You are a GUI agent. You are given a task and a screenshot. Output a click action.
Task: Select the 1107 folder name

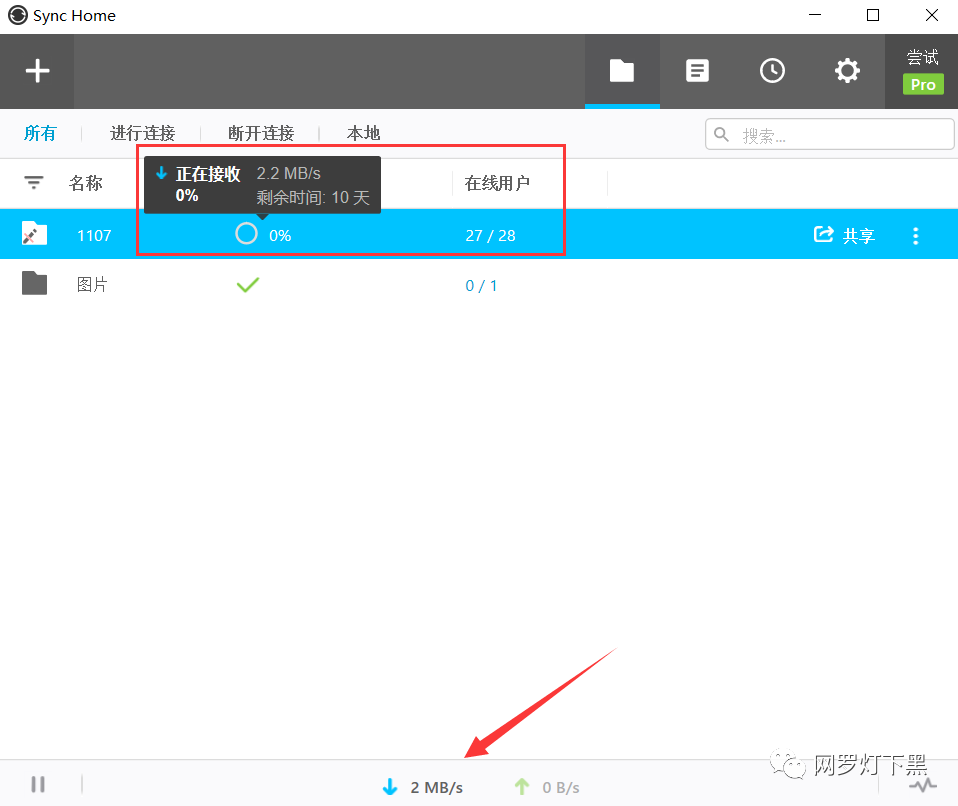tap(94, 235)
